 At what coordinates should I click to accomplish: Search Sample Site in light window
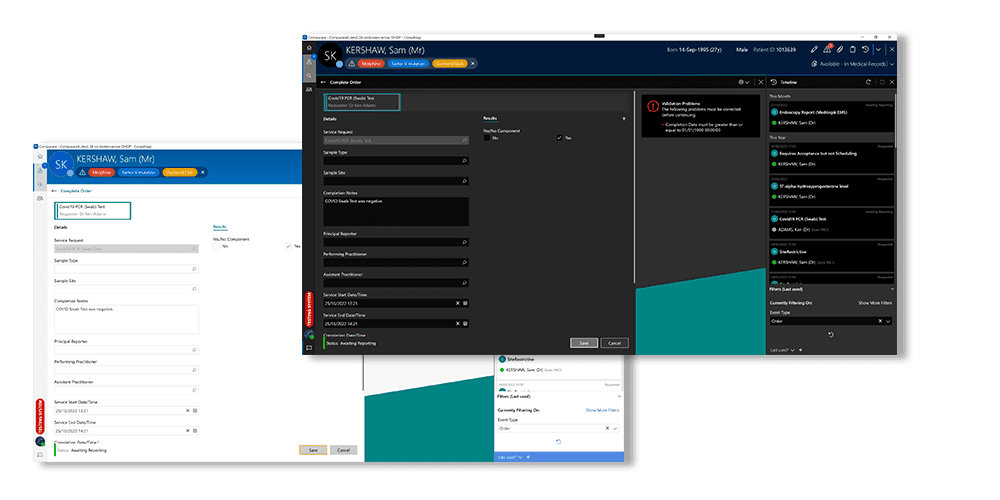coord(195,289)
